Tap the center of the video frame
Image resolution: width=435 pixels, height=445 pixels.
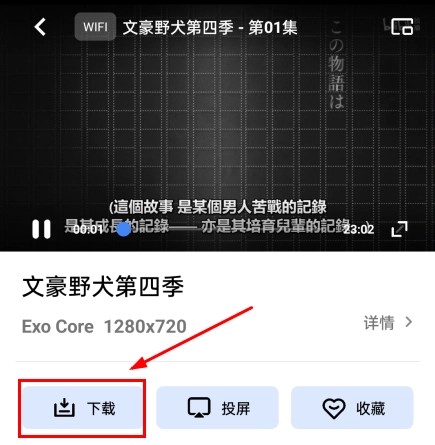pos(217,126)
